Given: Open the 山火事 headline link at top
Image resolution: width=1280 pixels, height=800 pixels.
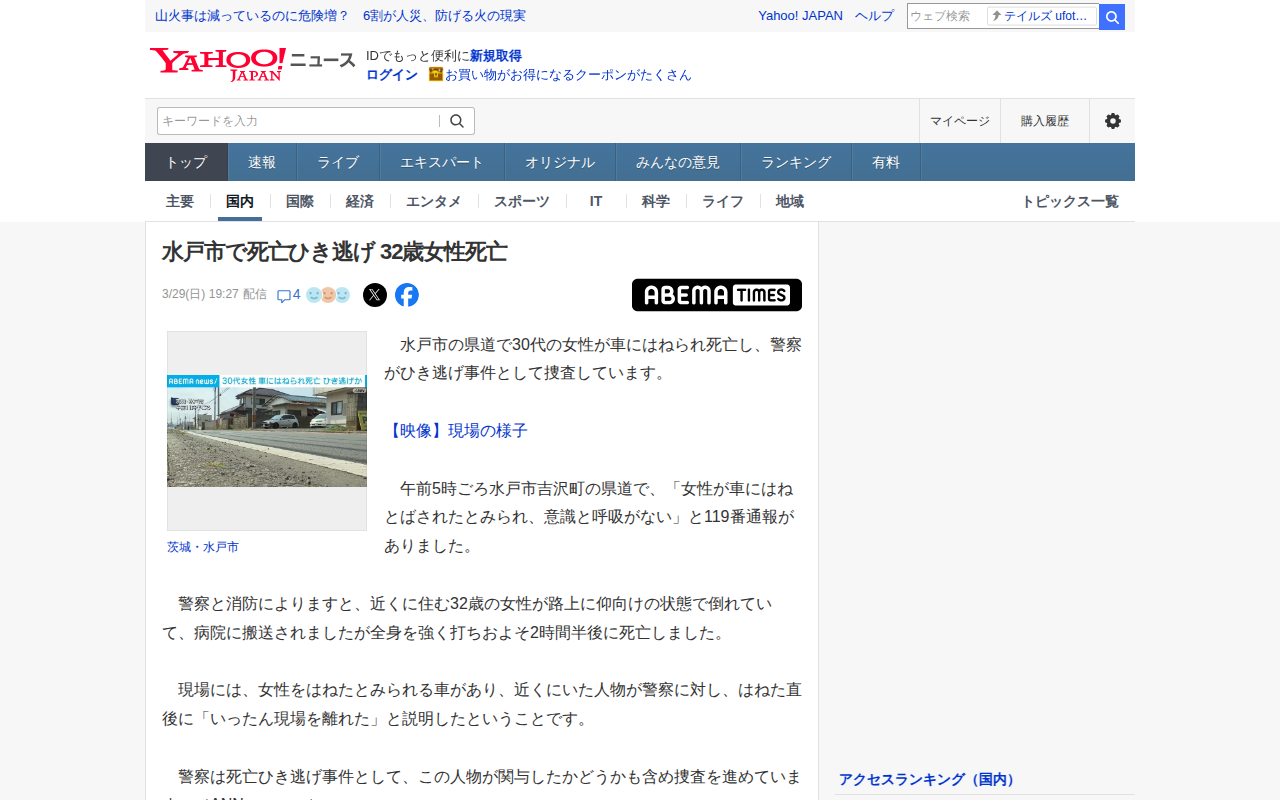Looking at the screenshot, I should [x=340, y=15].
